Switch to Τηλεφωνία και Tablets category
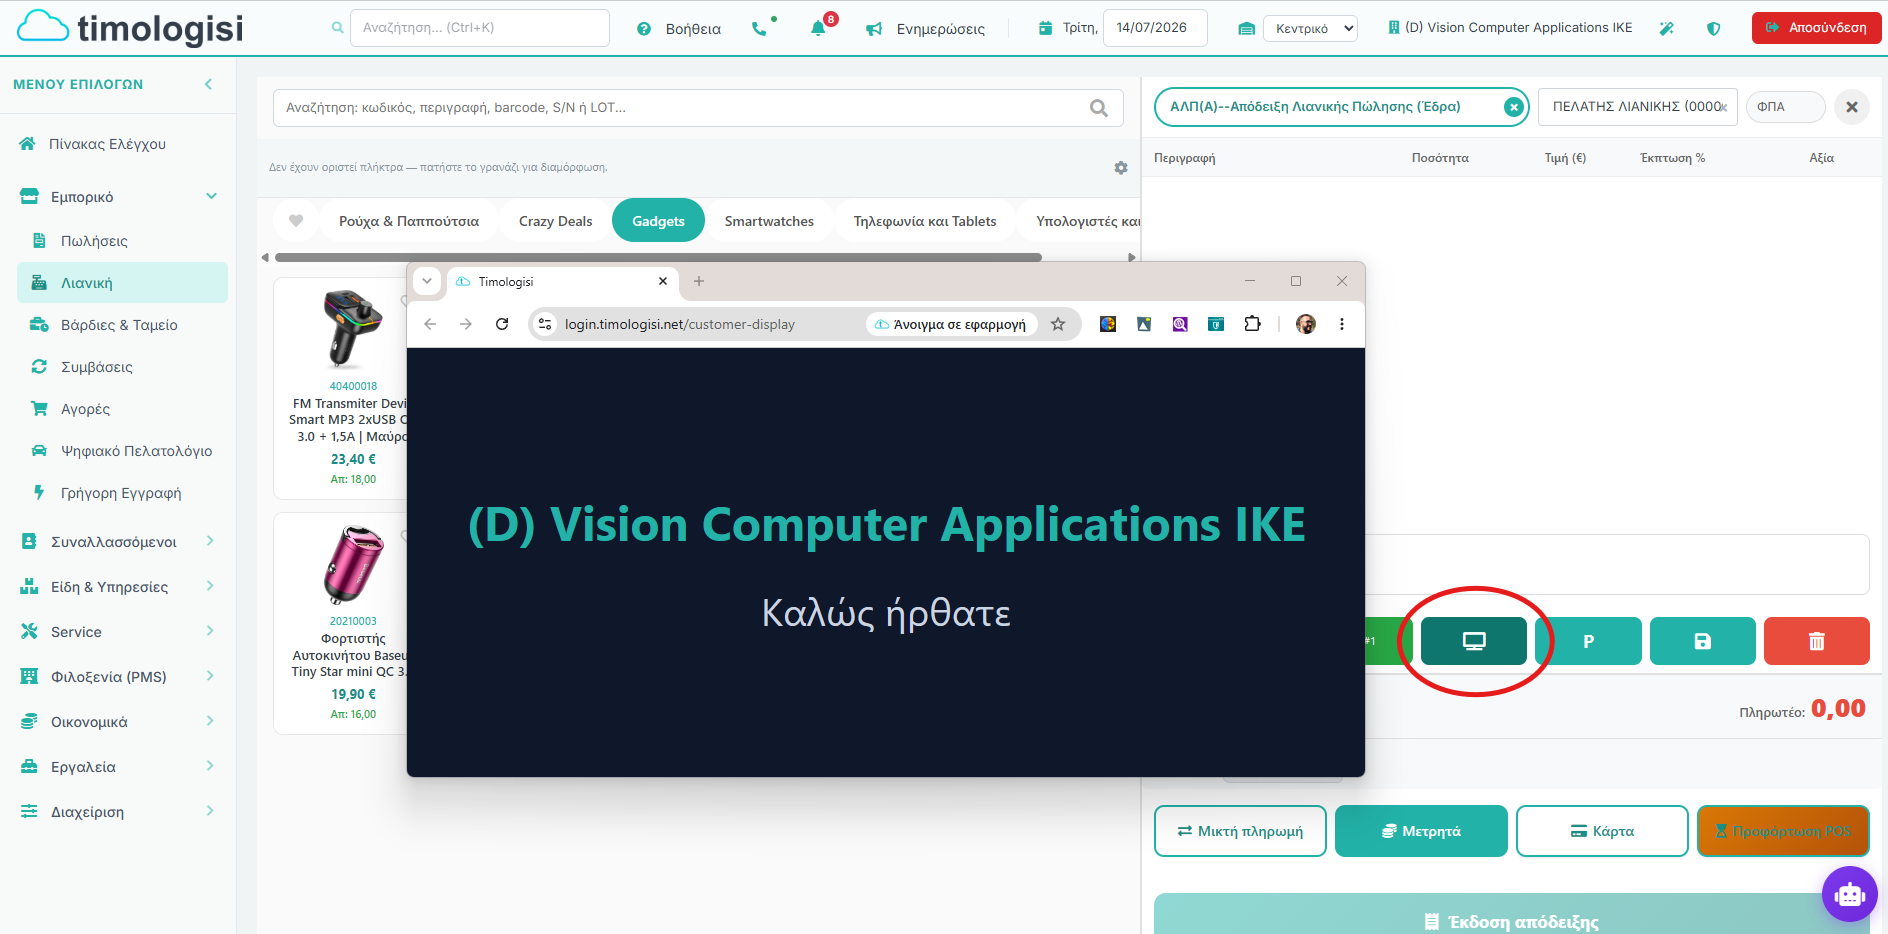Screen dimensions: 1888x934 click(x=925, y=221)
